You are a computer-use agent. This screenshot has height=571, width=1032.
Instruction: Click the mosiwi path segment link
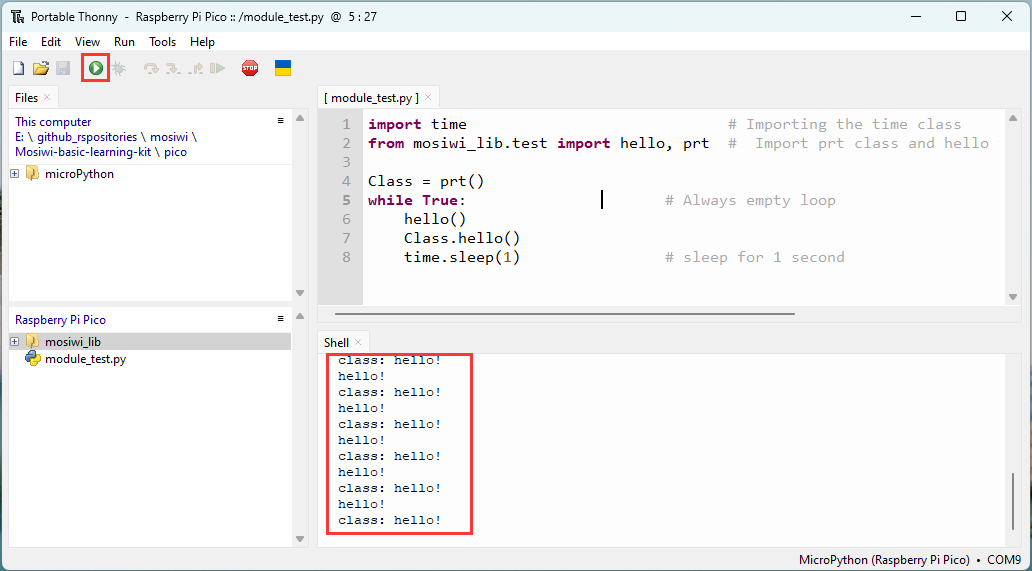click(x=169, y=137)
